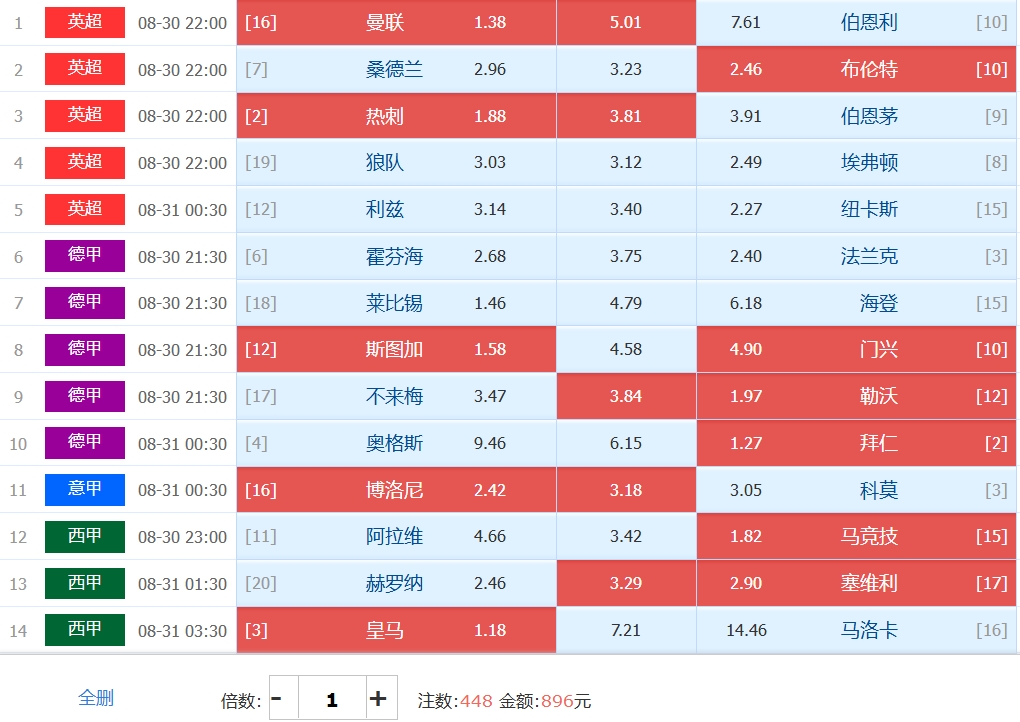The width and height of the screenshot is (1020, 722).
Task: Select 狼队 home win at 3.03
Action: pyautogui.click(x=396, y=162)
